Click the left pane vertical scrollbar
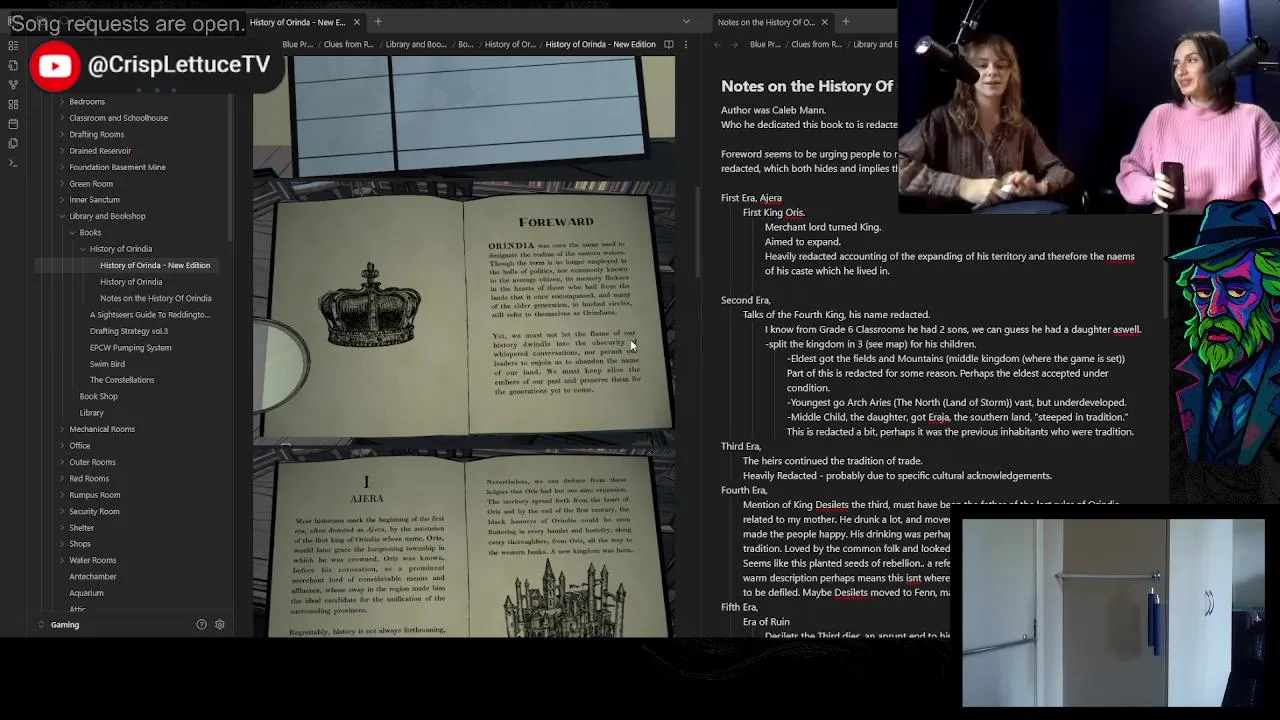1280x720 pixels. (697, 230)
